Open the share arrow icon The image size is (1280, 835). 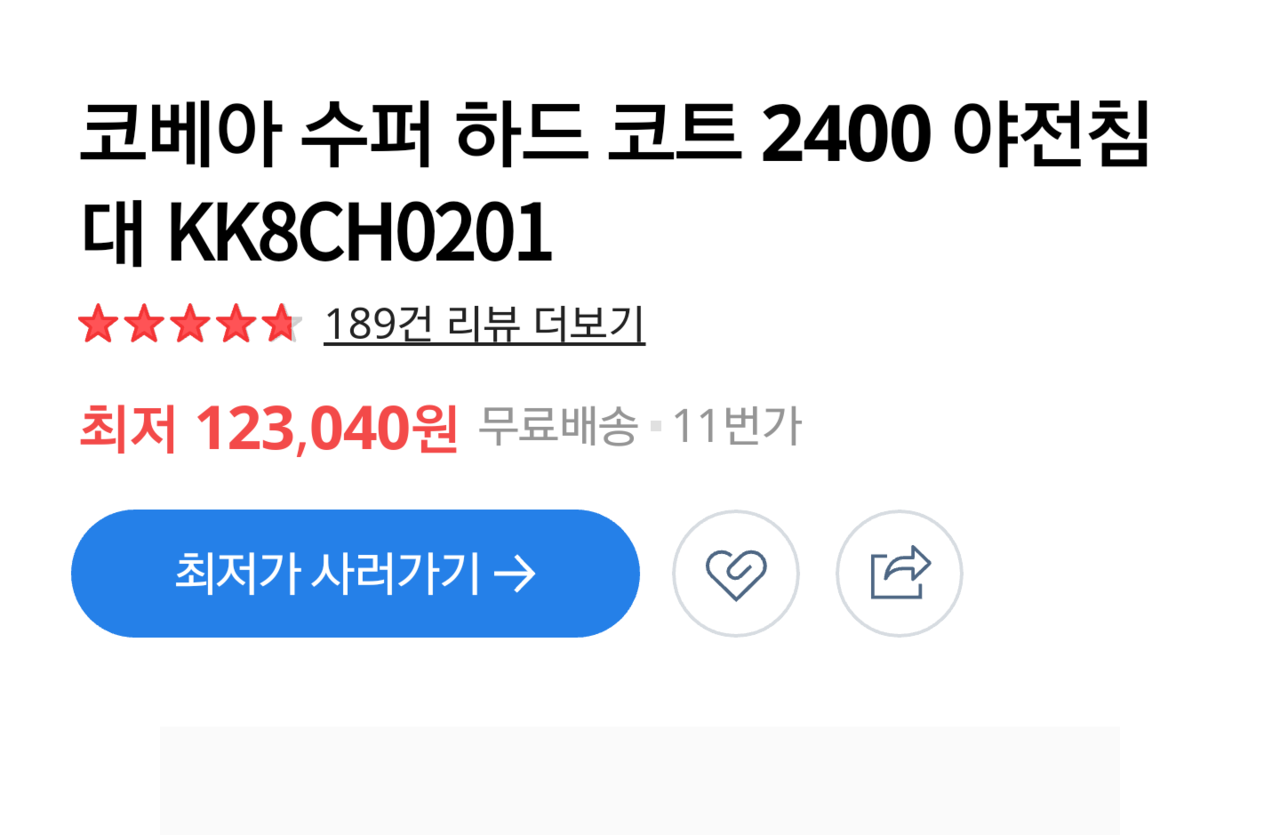[899, 573]
